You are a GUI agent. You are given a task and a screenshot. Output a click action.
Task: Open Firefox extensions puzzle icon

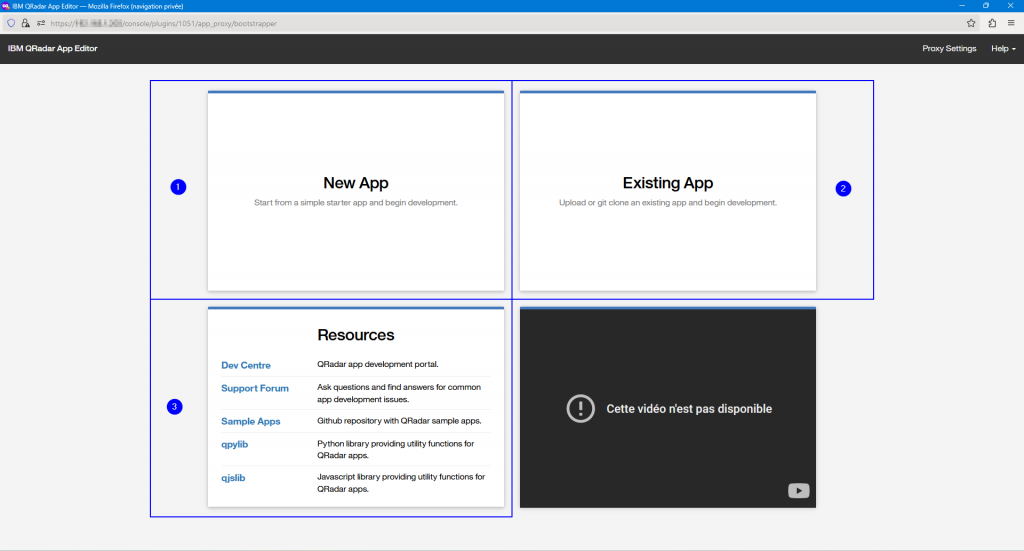992,24
